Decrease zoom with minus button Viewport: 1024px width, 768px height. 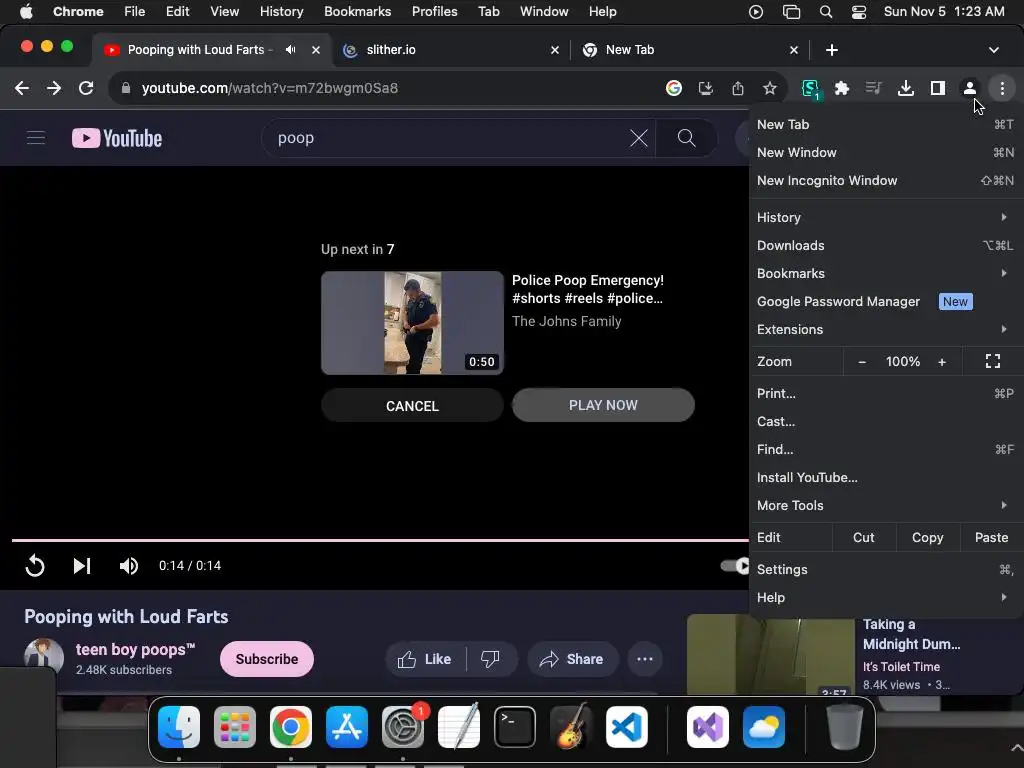tap(862, 362)
